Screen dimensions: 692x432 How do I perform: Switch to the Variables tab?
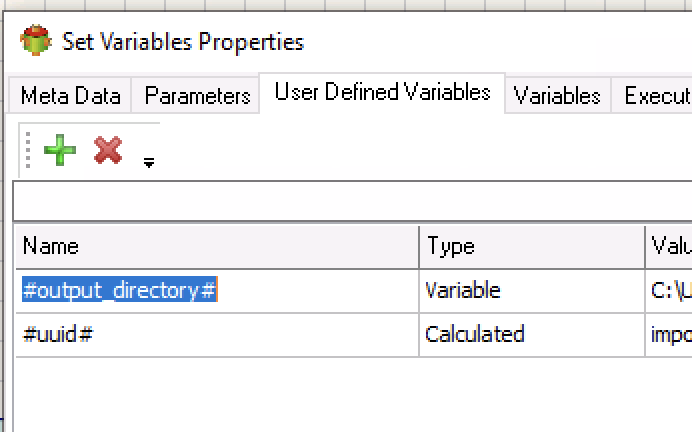pyautogui.click(x=557, y=95)
